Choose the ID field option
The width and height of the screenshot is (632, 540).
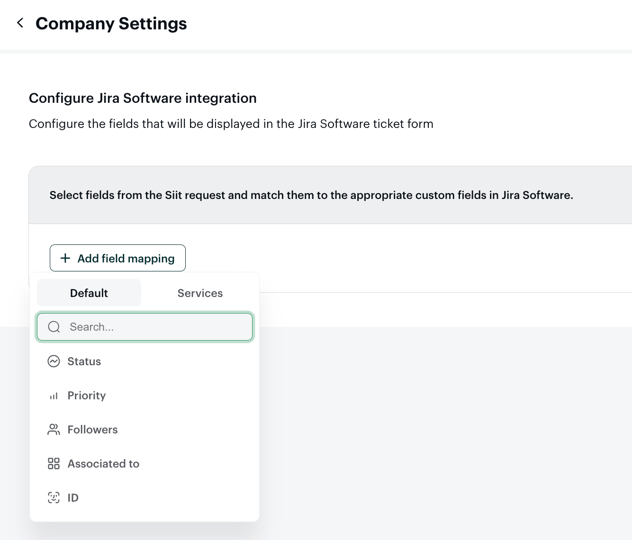pyautogui.click(x=73, y=498)
